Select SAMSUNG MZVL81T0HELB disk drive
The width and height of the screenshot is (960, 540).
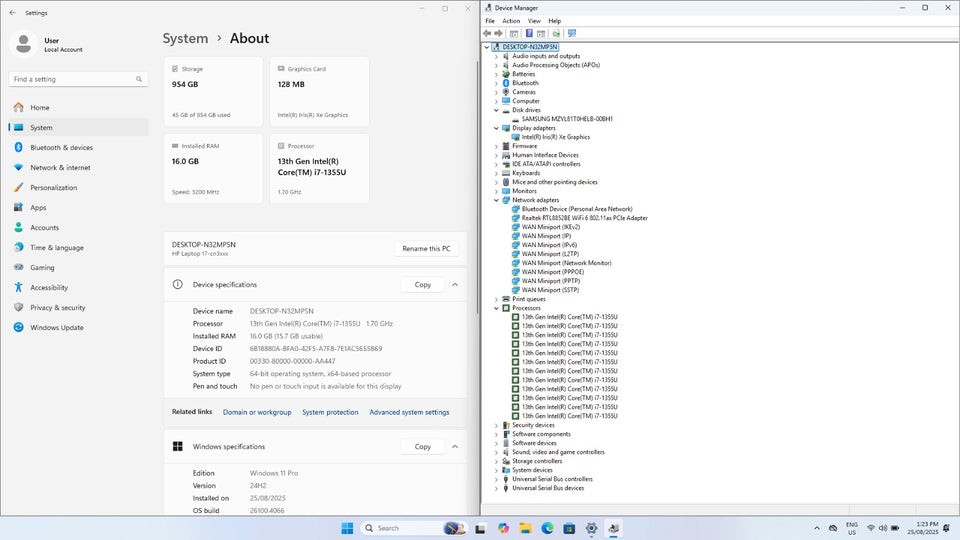567,119
